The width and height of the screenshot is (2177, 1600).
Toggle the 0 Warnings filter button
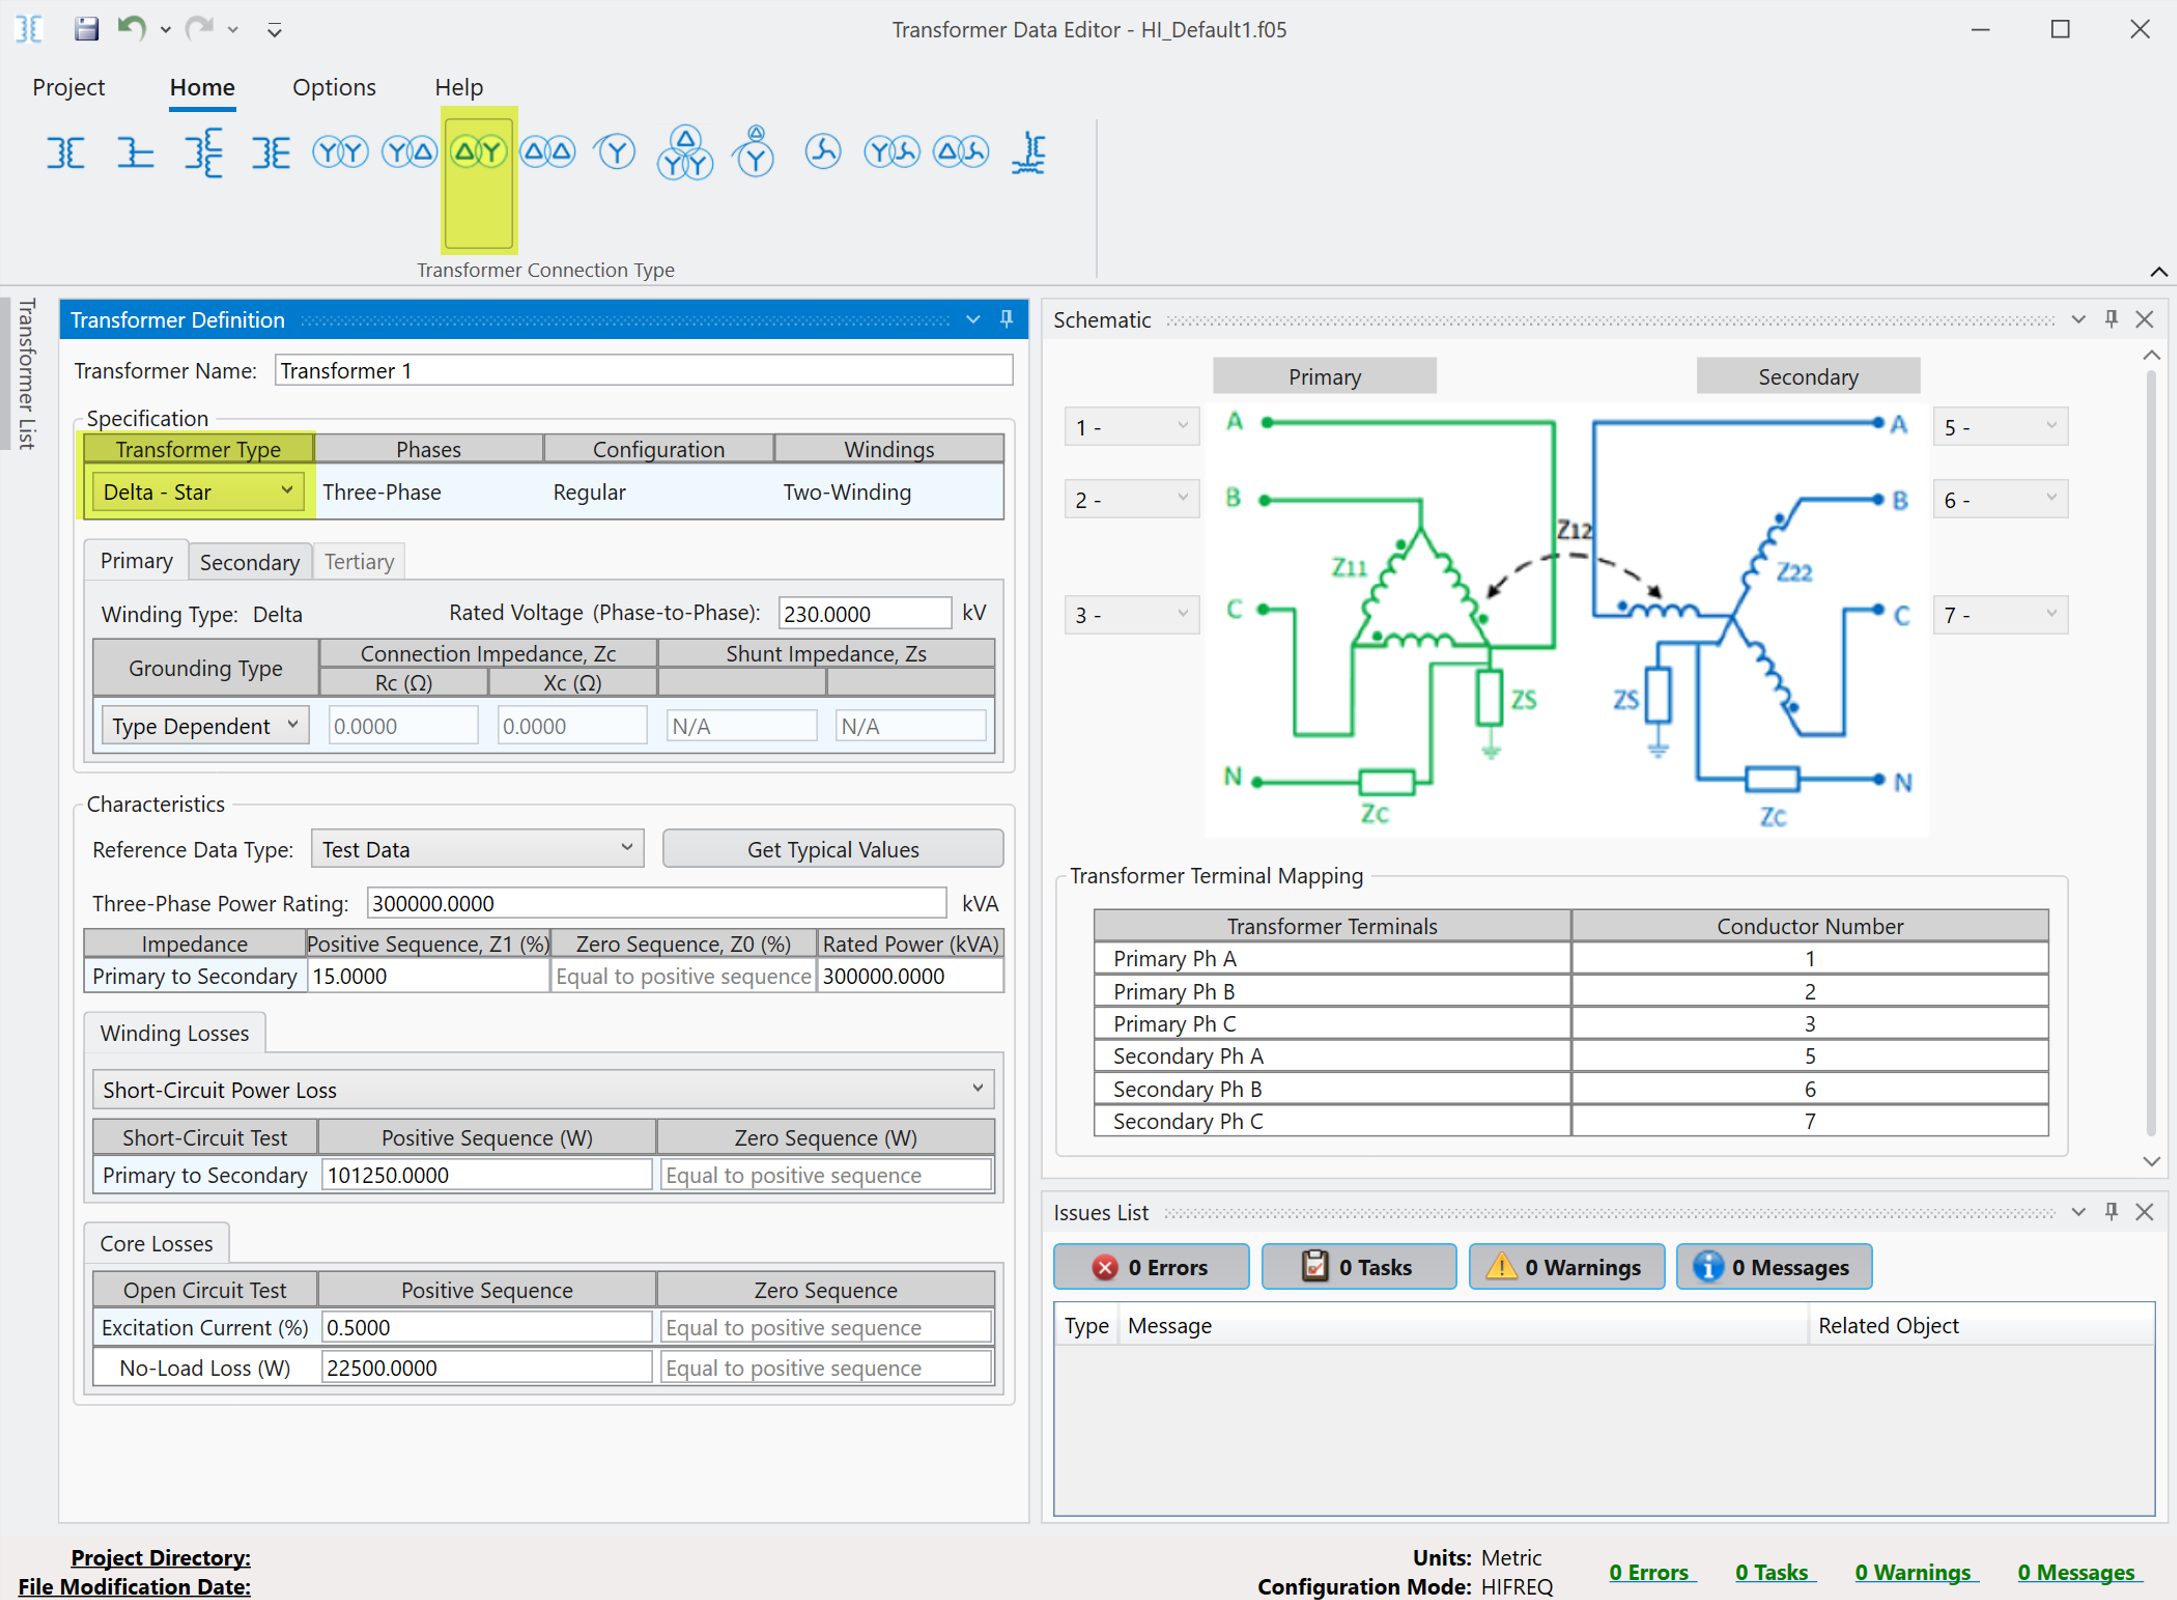[x=1566, y=1267]
